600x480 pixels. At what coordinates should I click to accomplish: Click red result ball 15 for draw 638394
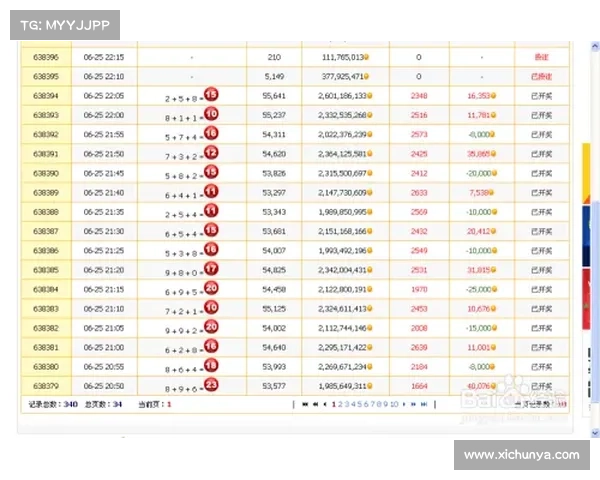click(211, 94)
